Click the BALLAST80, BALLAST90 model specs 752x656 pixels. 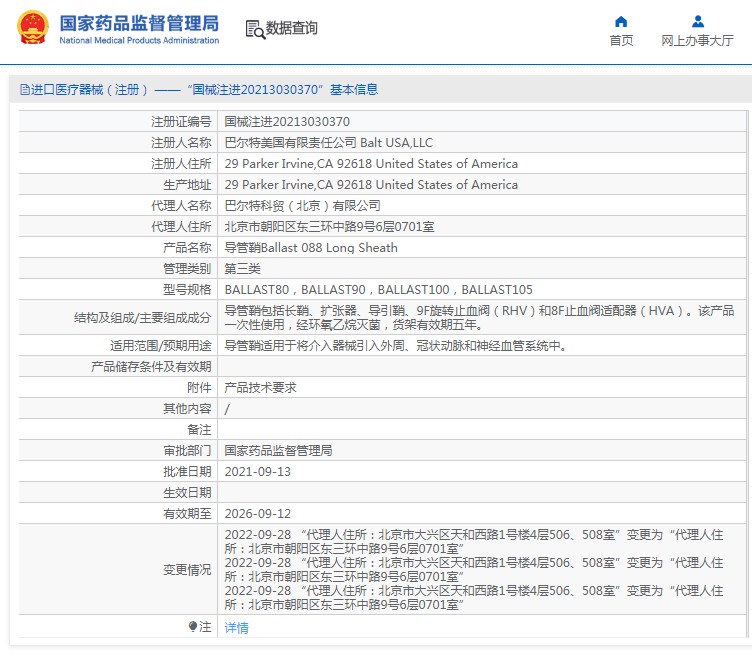[x=378, y=290]
